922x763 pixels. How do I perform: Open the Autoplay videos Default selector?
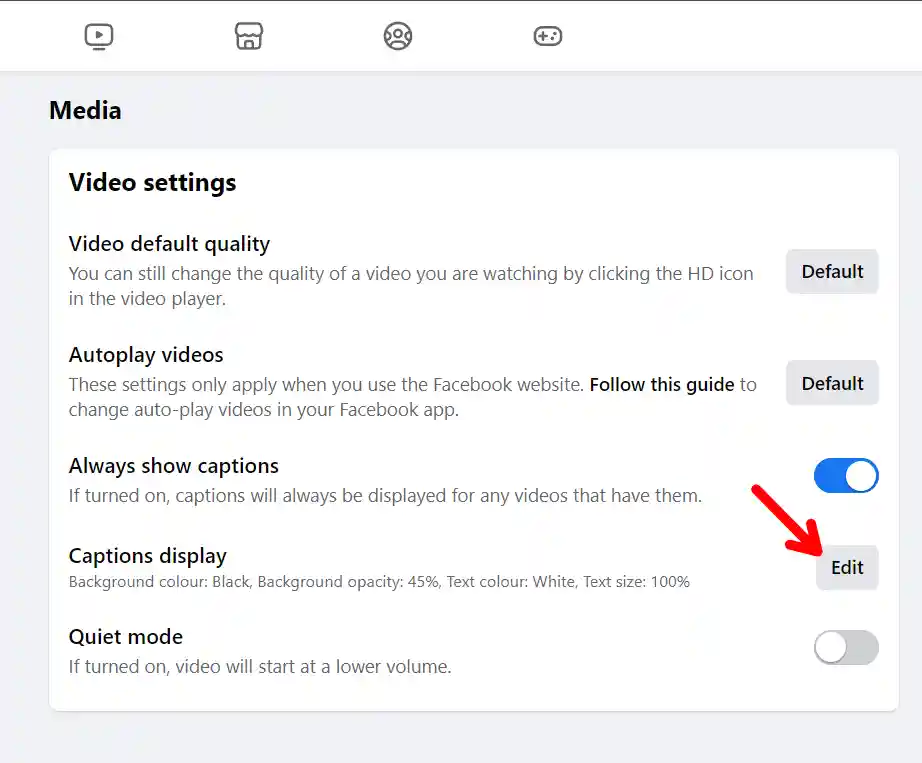point(832,382)
